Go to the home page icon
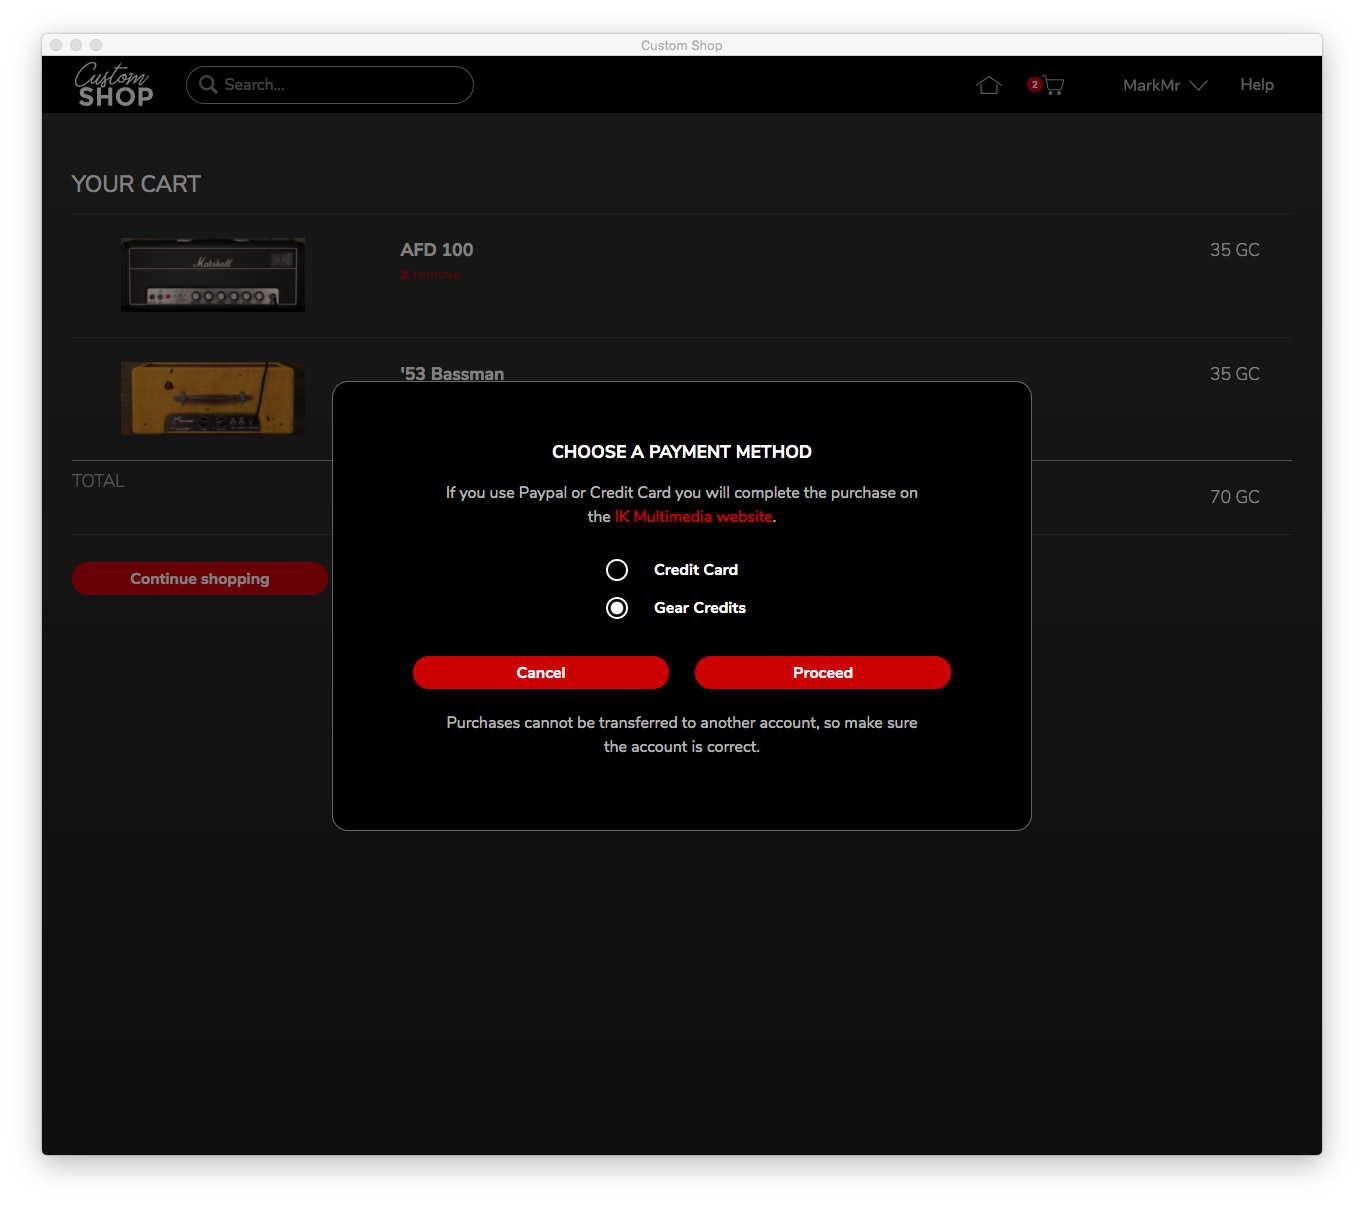1364x1205 pixels. click(988, 85)
